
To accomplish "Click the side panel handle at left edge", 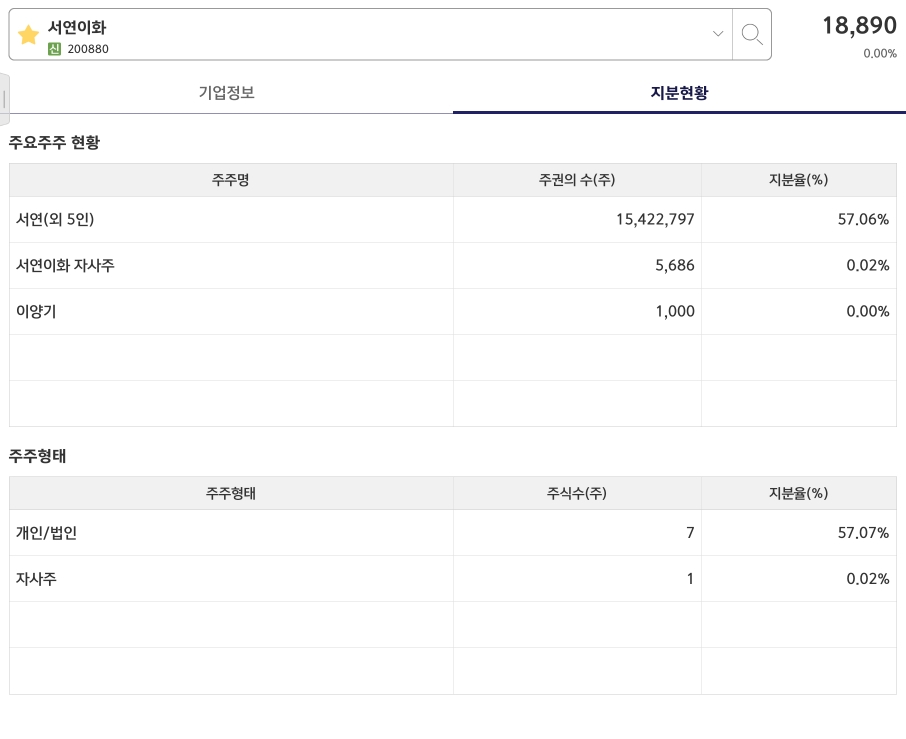I will pyautogui.click(x=4, y=99).
